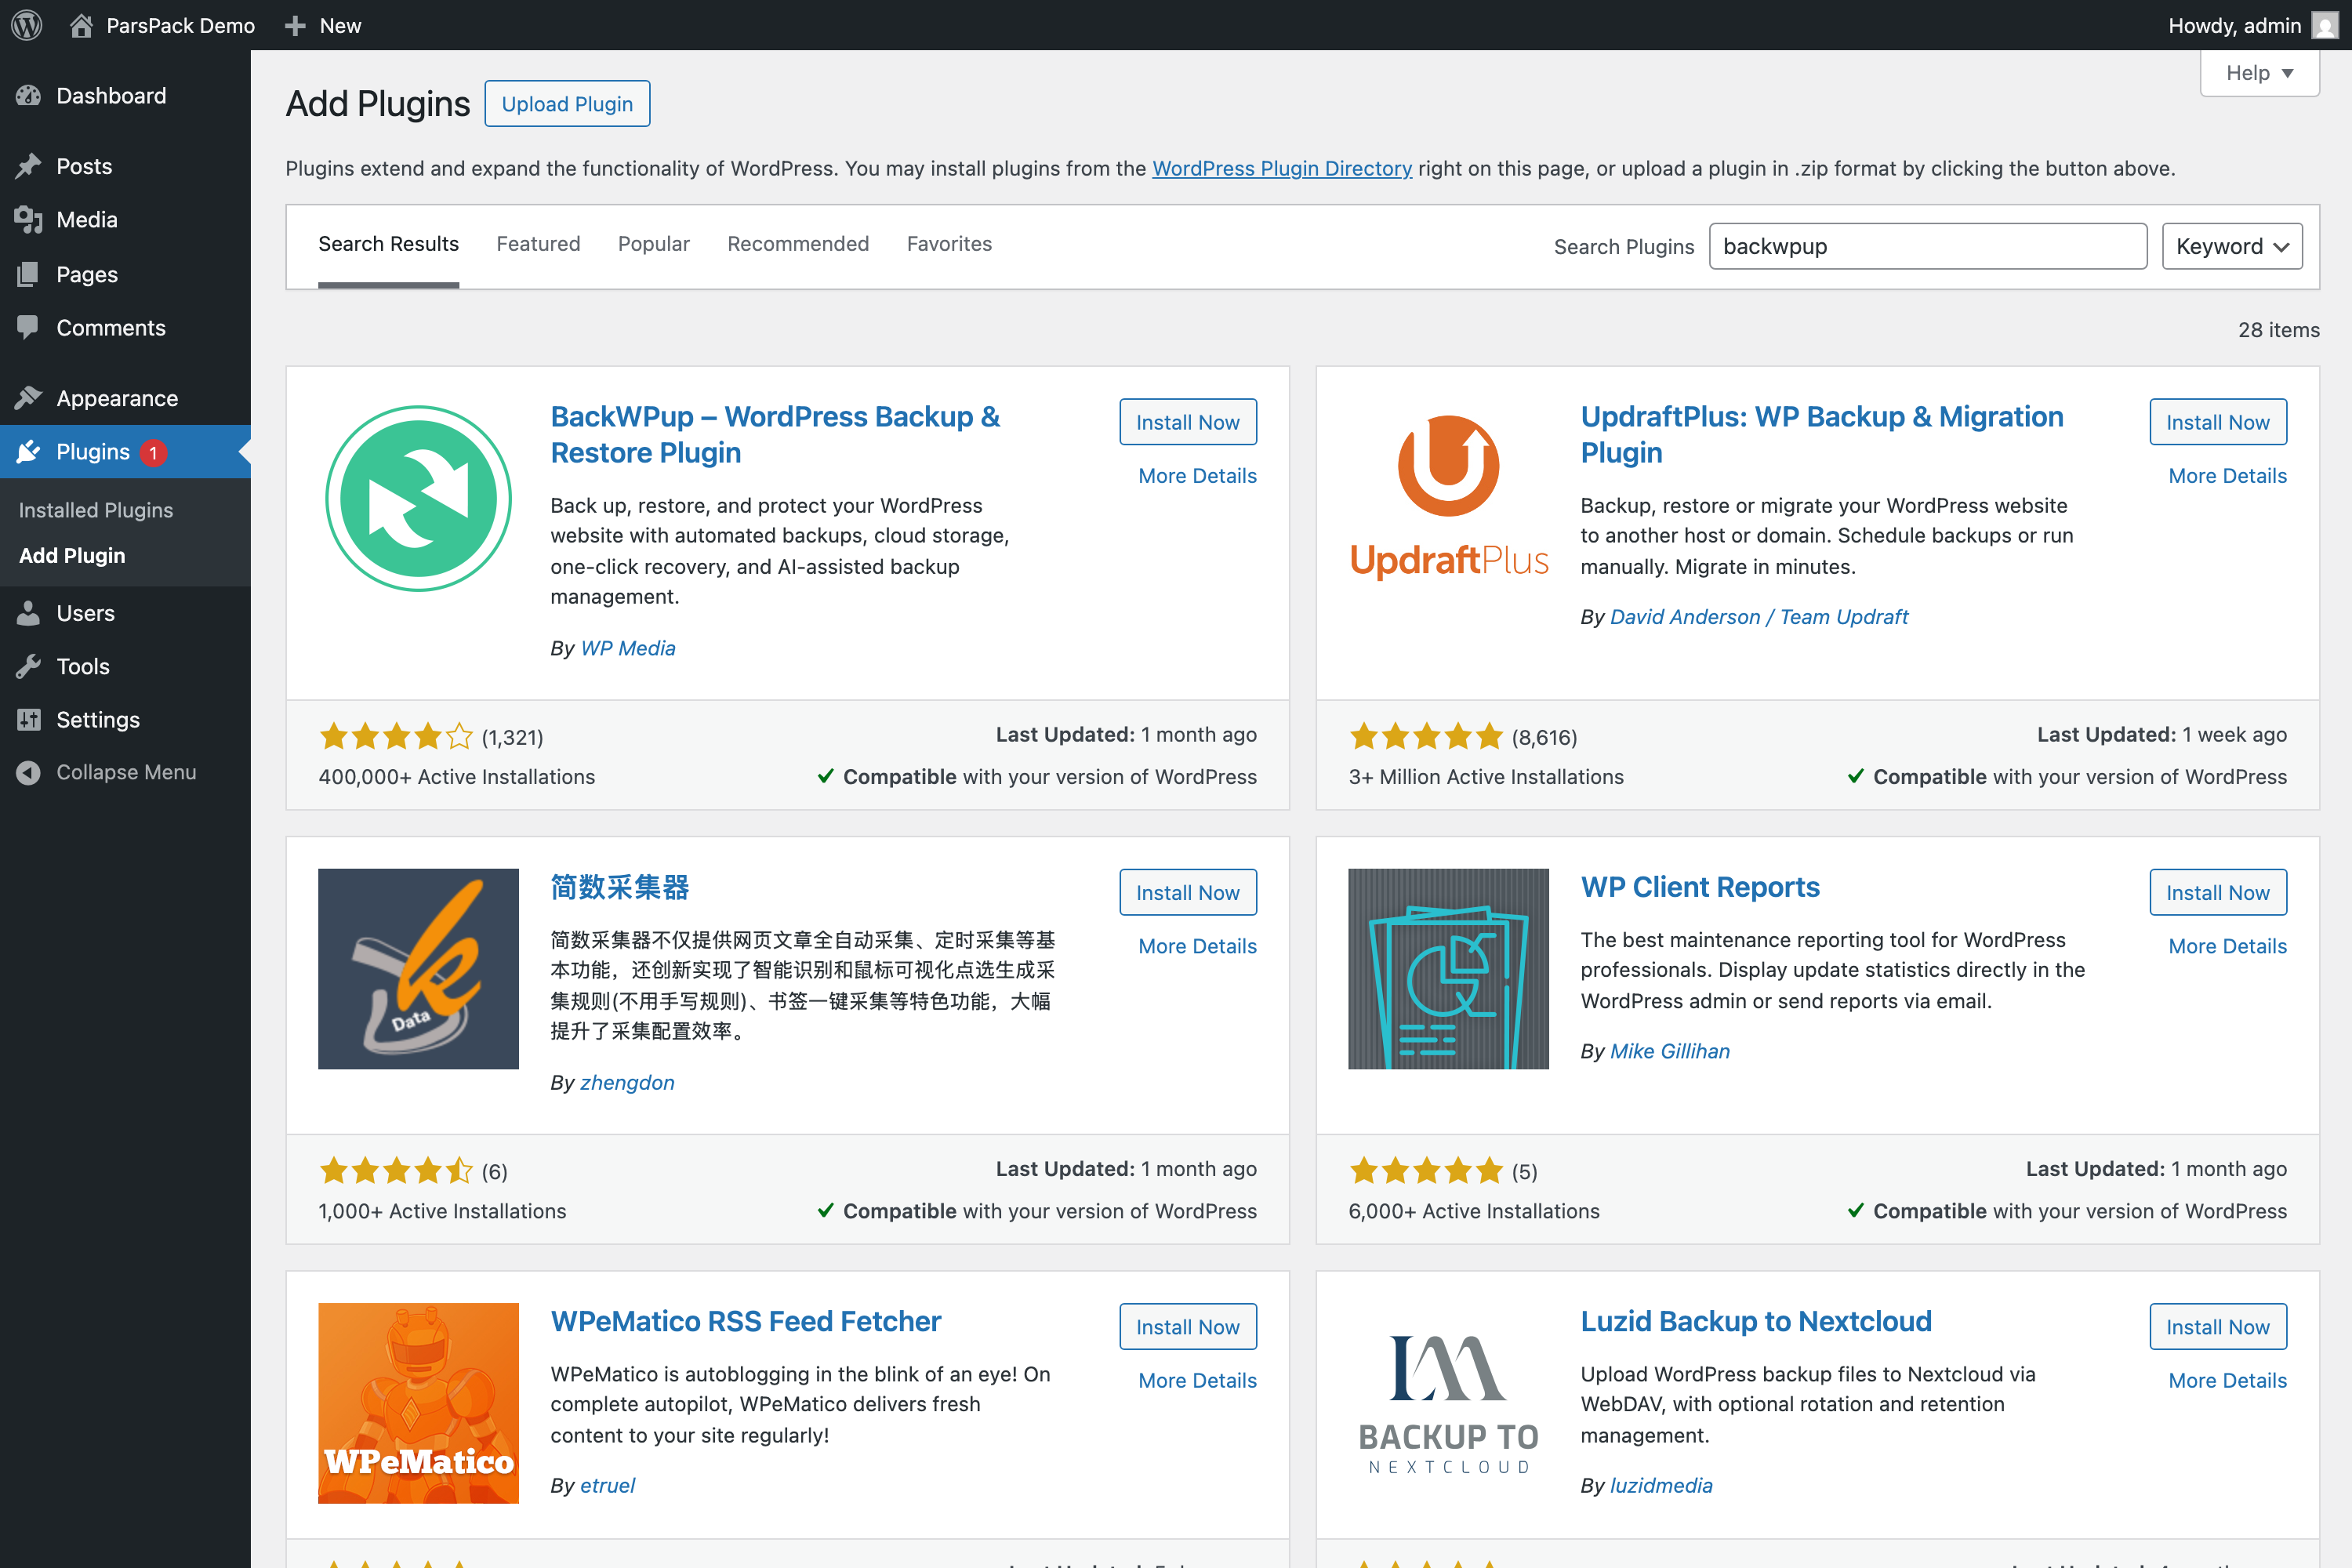This screenshot has height=1568, width=2352.
Task: Click the BackWPup plugin title link
Action: click(775, 434)
